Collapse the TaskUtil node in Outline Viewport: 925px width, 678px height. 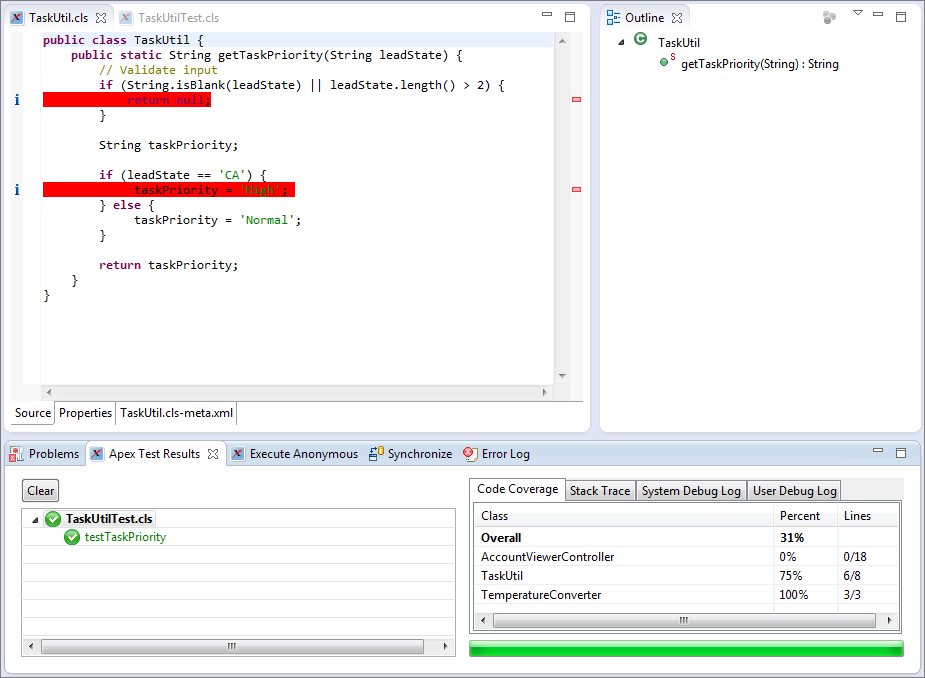(621, 42)
